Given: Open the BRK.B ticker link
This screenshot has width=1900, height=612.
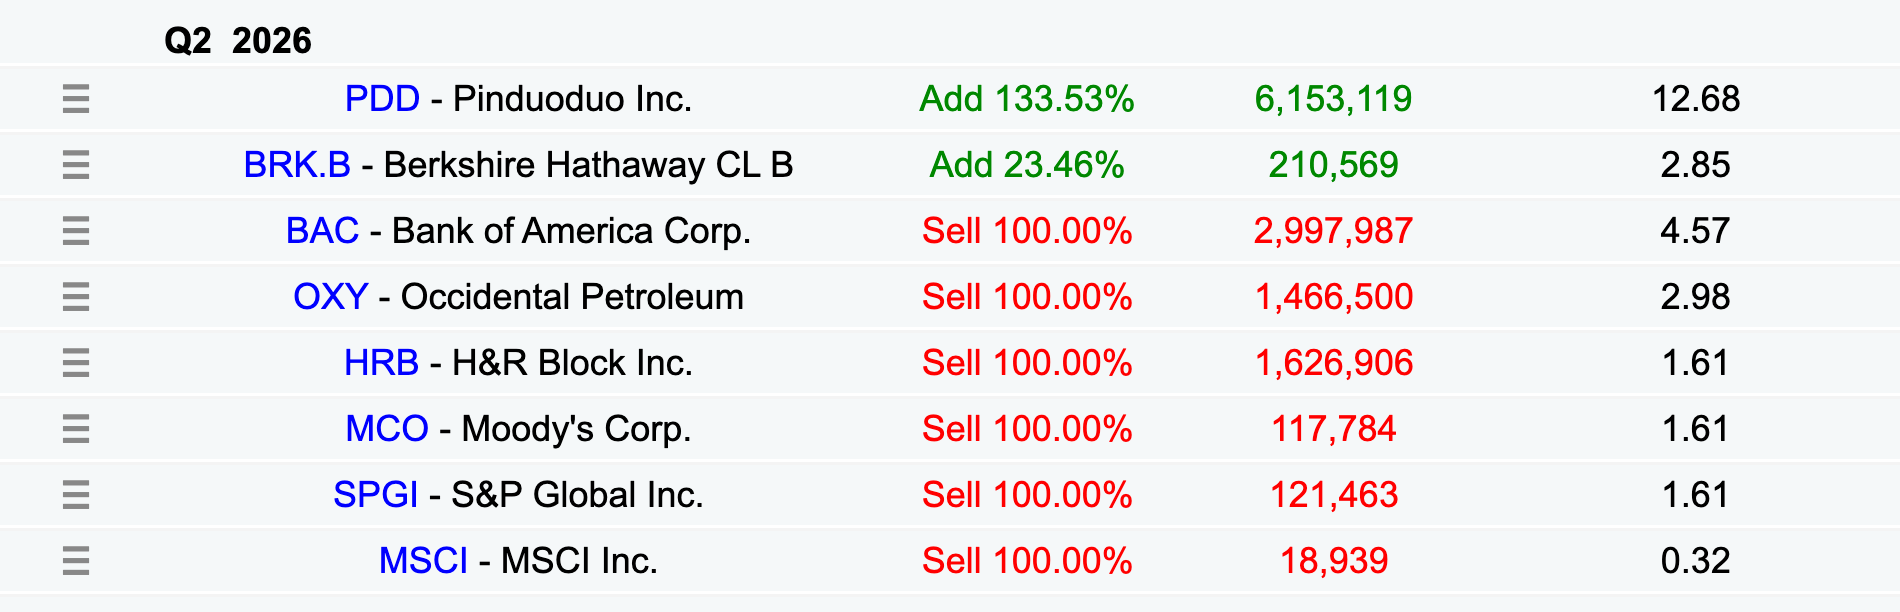Looking at the screenshot, I should (297, 165).
